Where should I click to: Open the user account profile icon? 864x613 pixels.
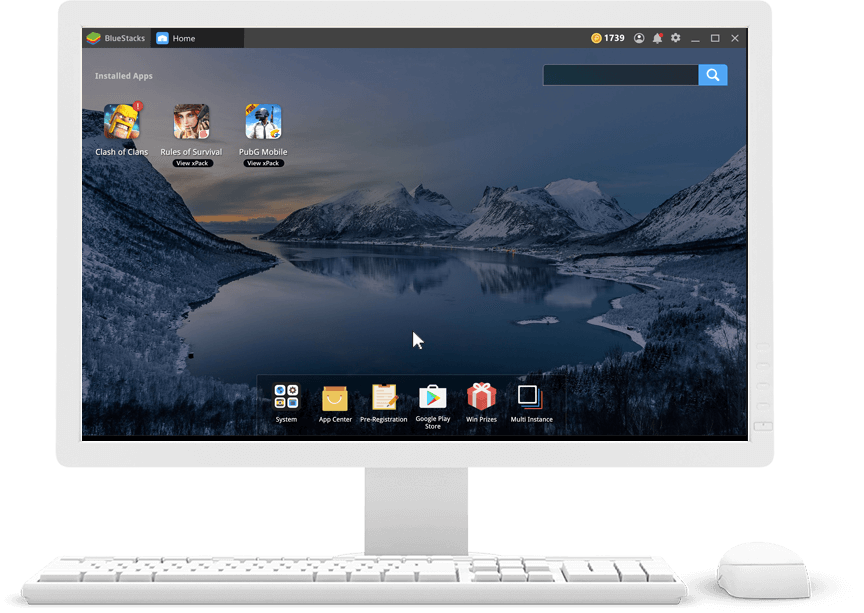pyautogui.click(x=639, y=38)
